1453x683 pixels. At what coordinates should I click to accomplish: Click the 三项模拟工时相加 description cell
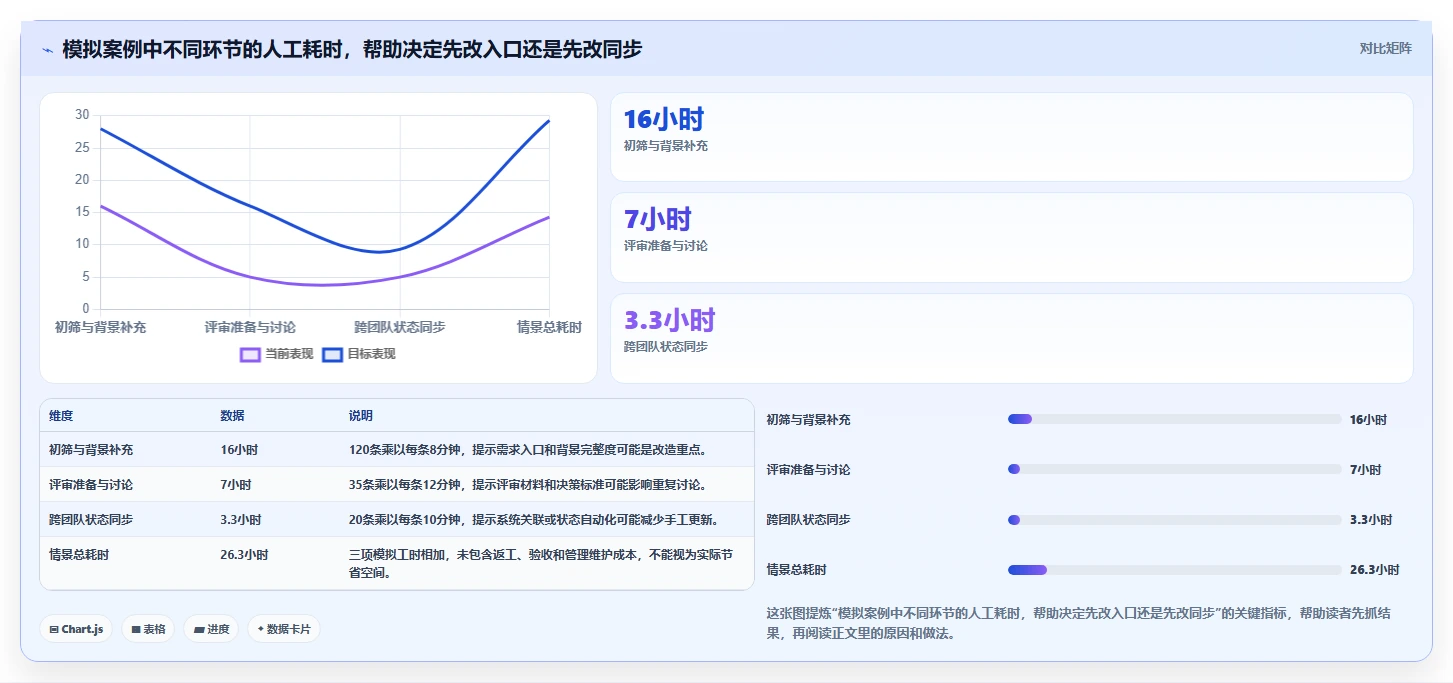(x=541, y=564)
